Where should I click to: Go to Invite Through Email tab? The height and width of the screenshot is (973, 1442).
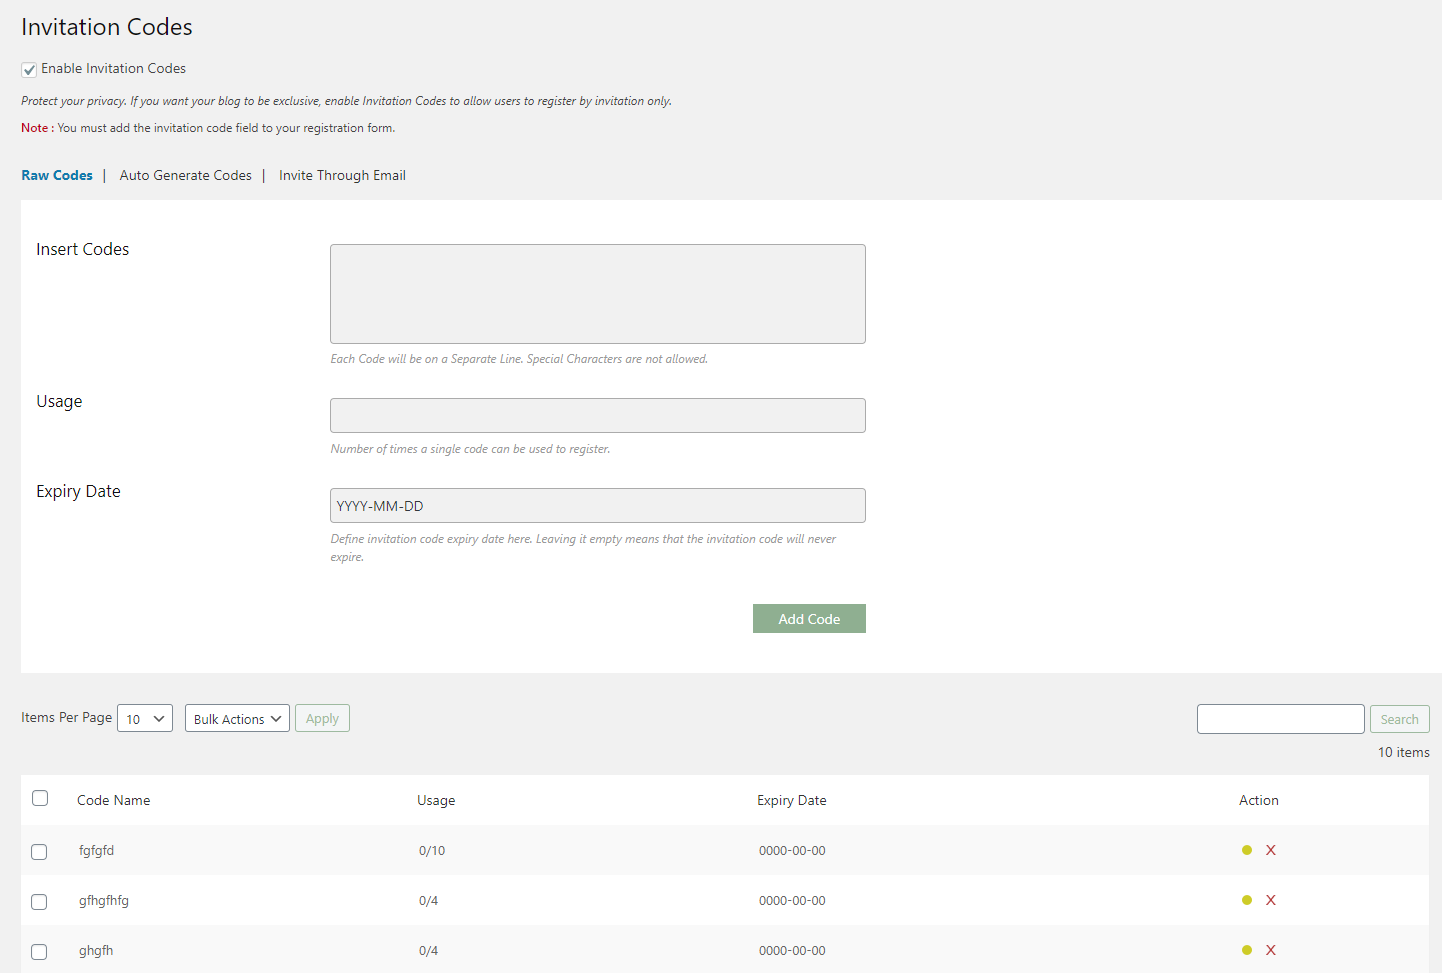(x=342, y=176)
